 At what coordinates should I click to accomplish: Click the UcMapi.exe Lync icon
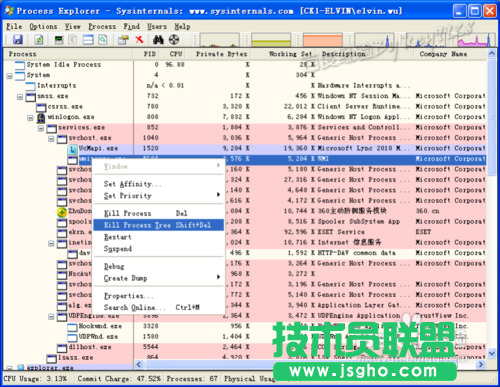pyautogui.click(x=72, y=149)
